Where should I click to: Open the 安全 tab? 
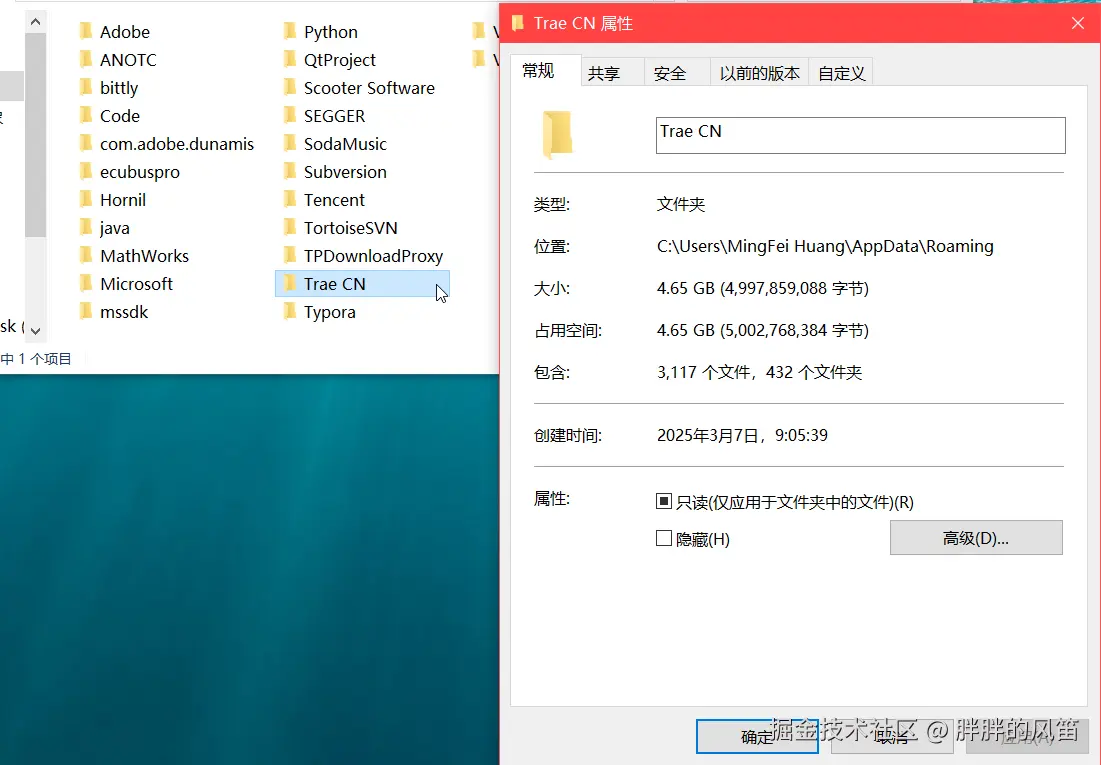click(673, 71)
